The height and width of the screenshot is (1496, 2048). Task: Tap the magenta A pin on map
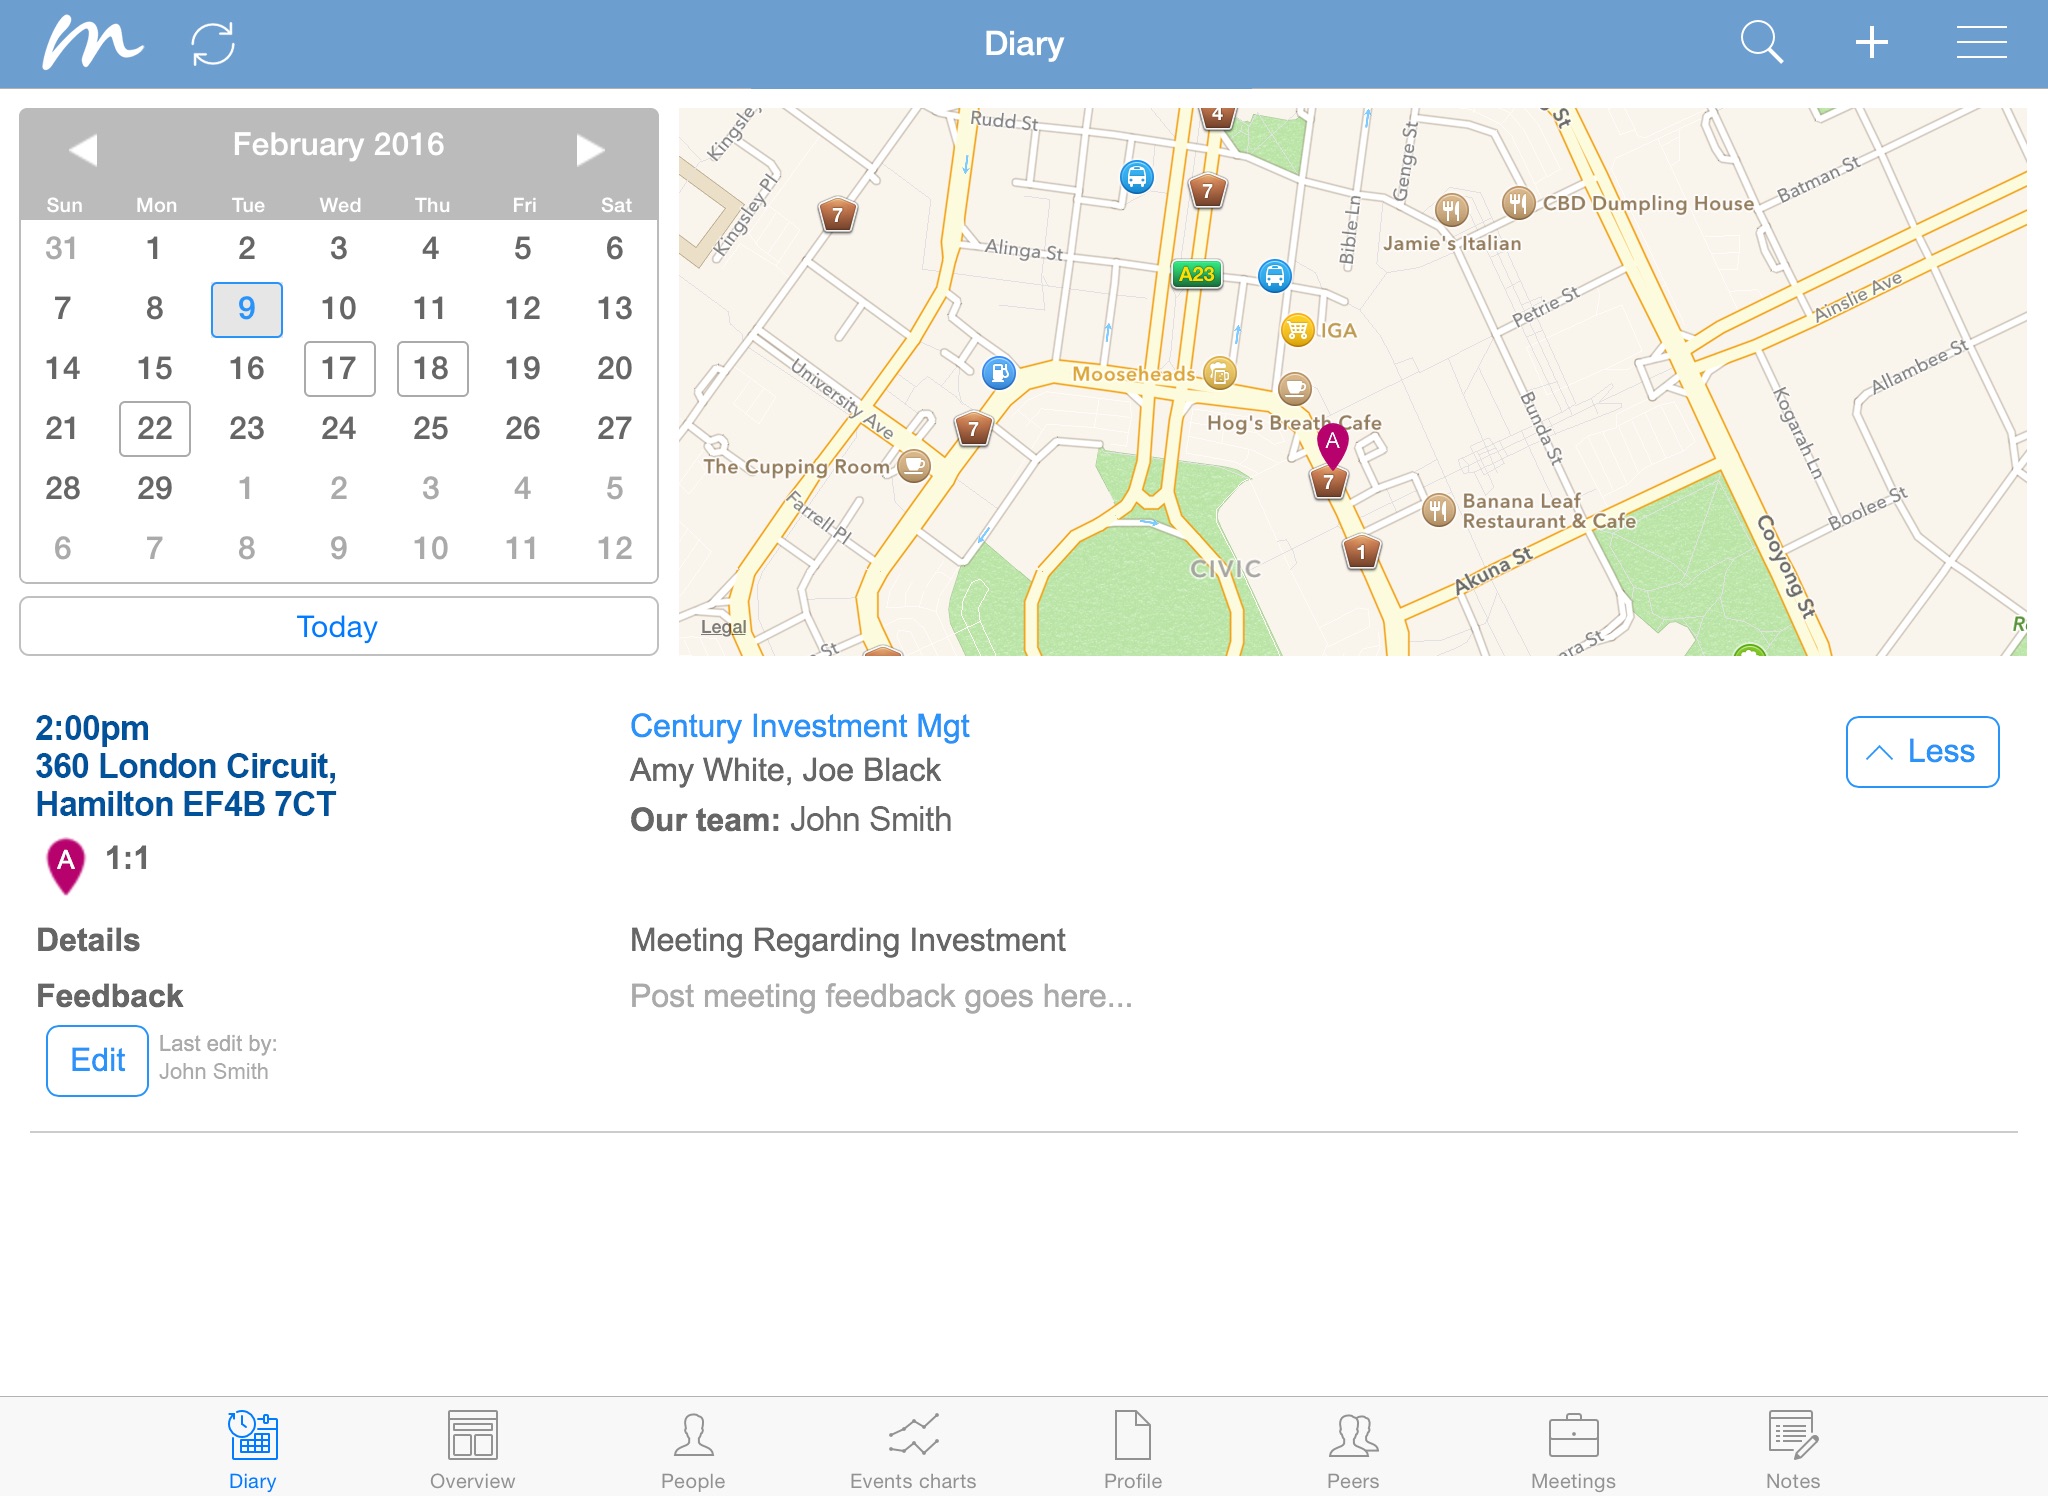[1332, 443]
